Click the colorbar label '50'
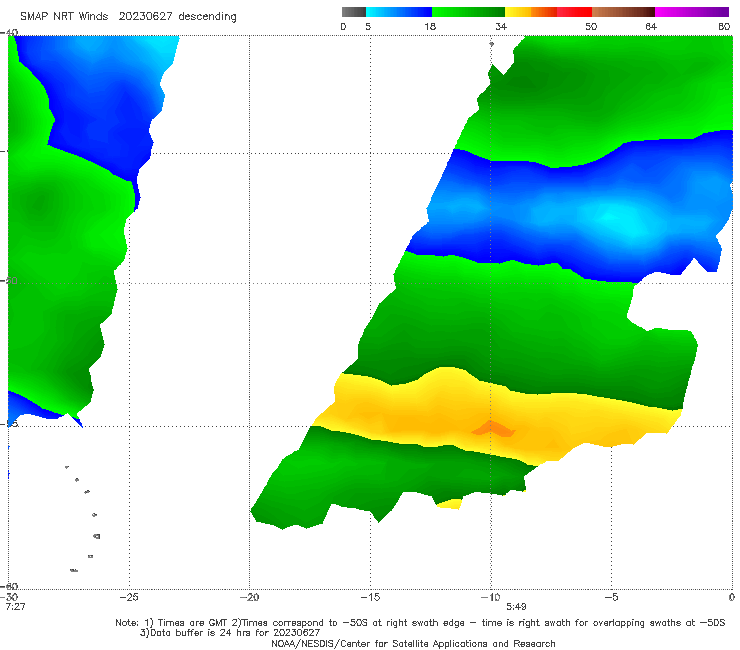This screenshot has width=740, height=650. point(591,27)
